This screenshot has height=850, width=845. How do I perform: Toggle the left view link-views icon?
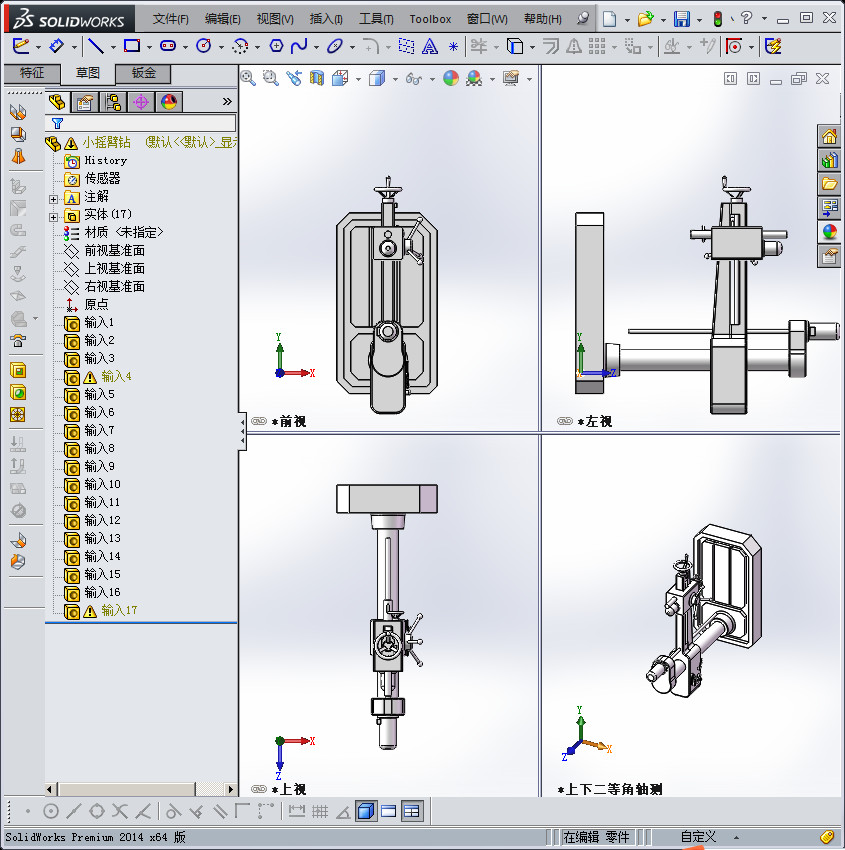point(565,421)
